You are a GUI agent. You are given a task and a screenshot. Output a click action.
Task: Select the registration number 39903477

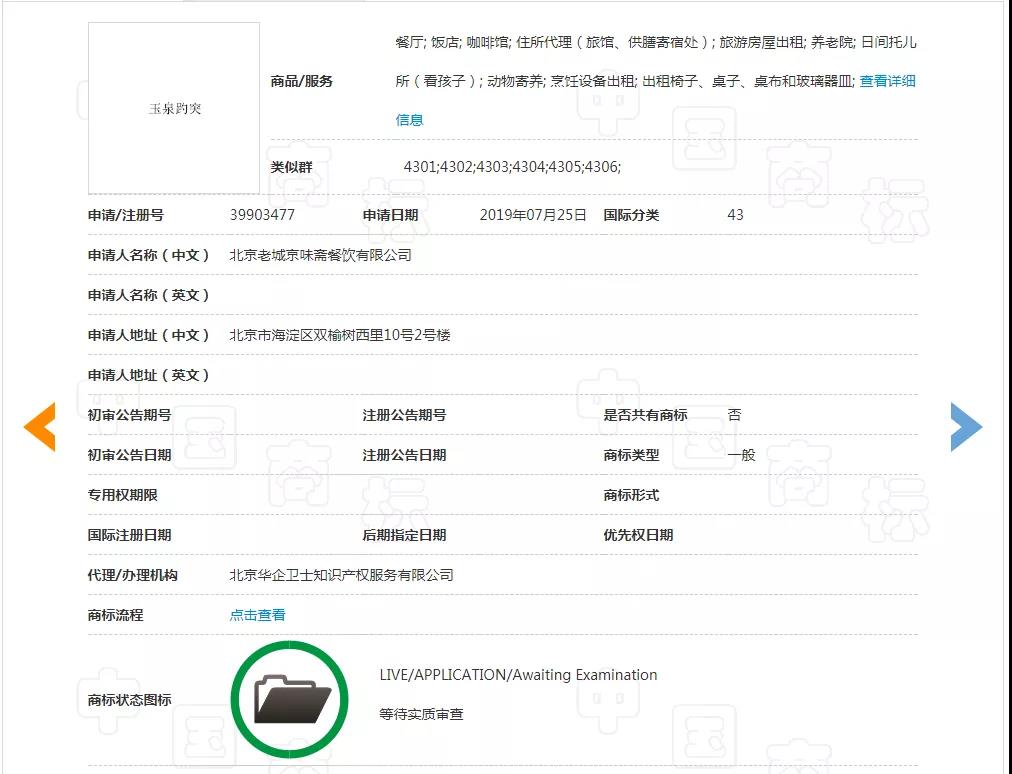point(262,215)
